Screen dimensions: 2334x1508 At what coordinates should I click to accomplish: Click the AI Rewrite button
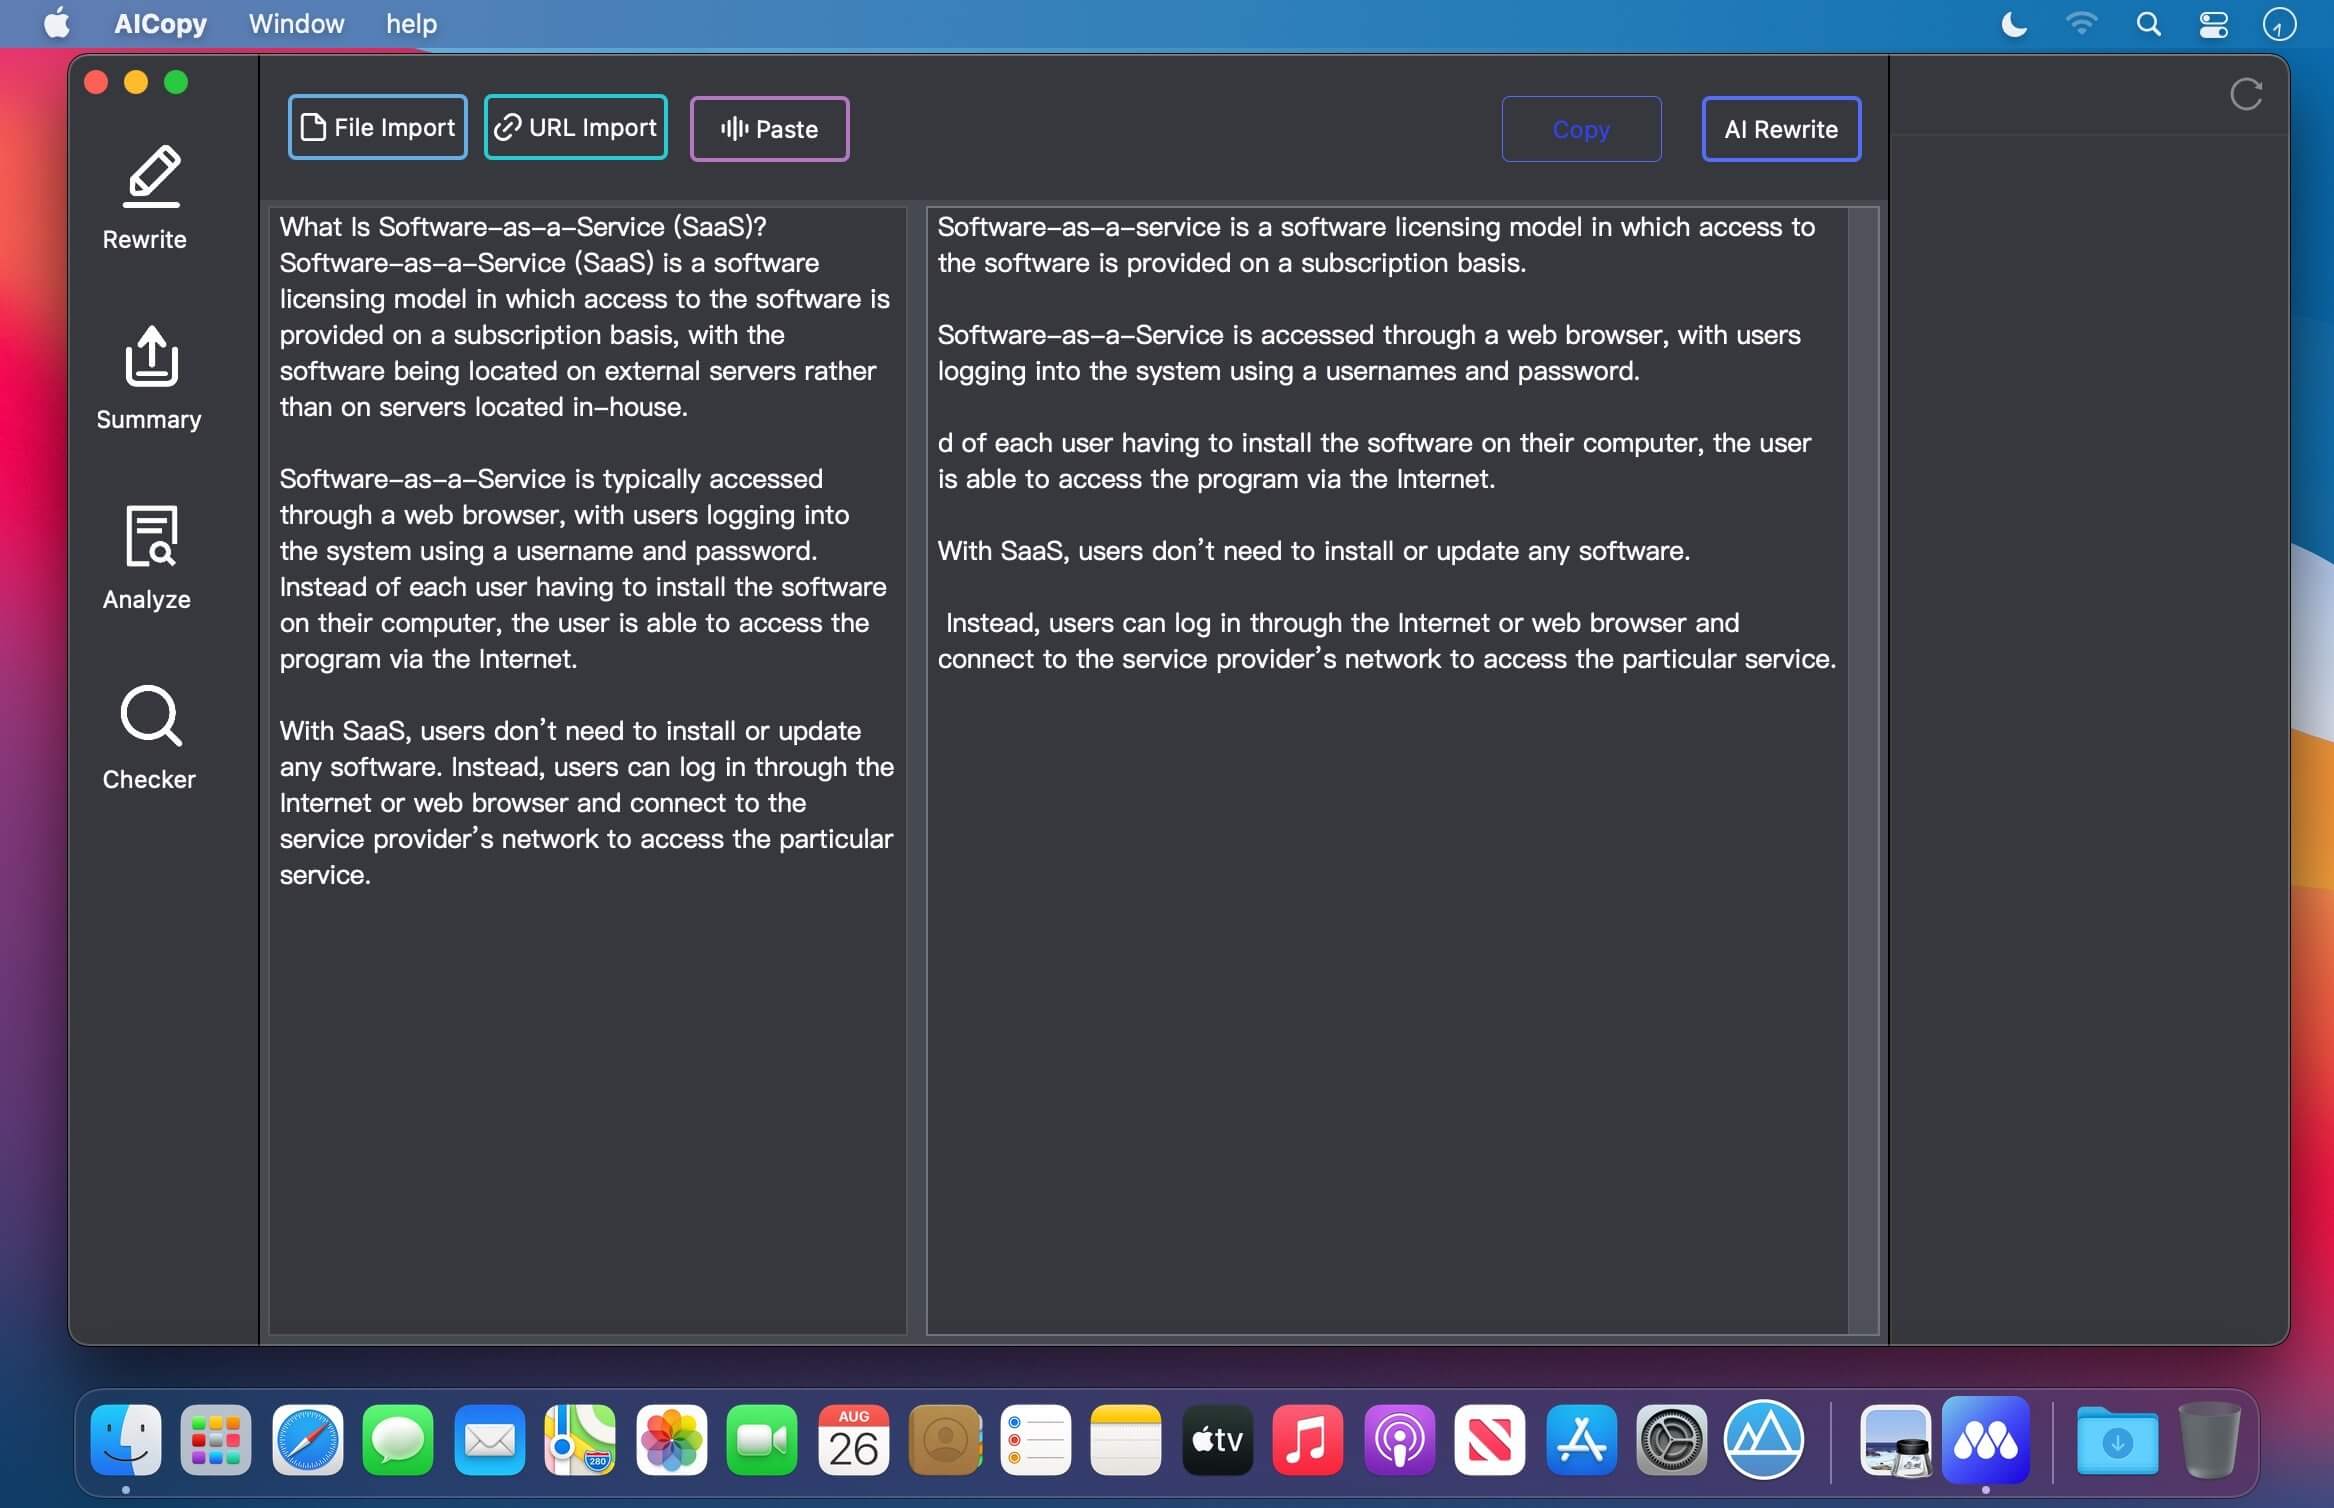[1781, 128]
